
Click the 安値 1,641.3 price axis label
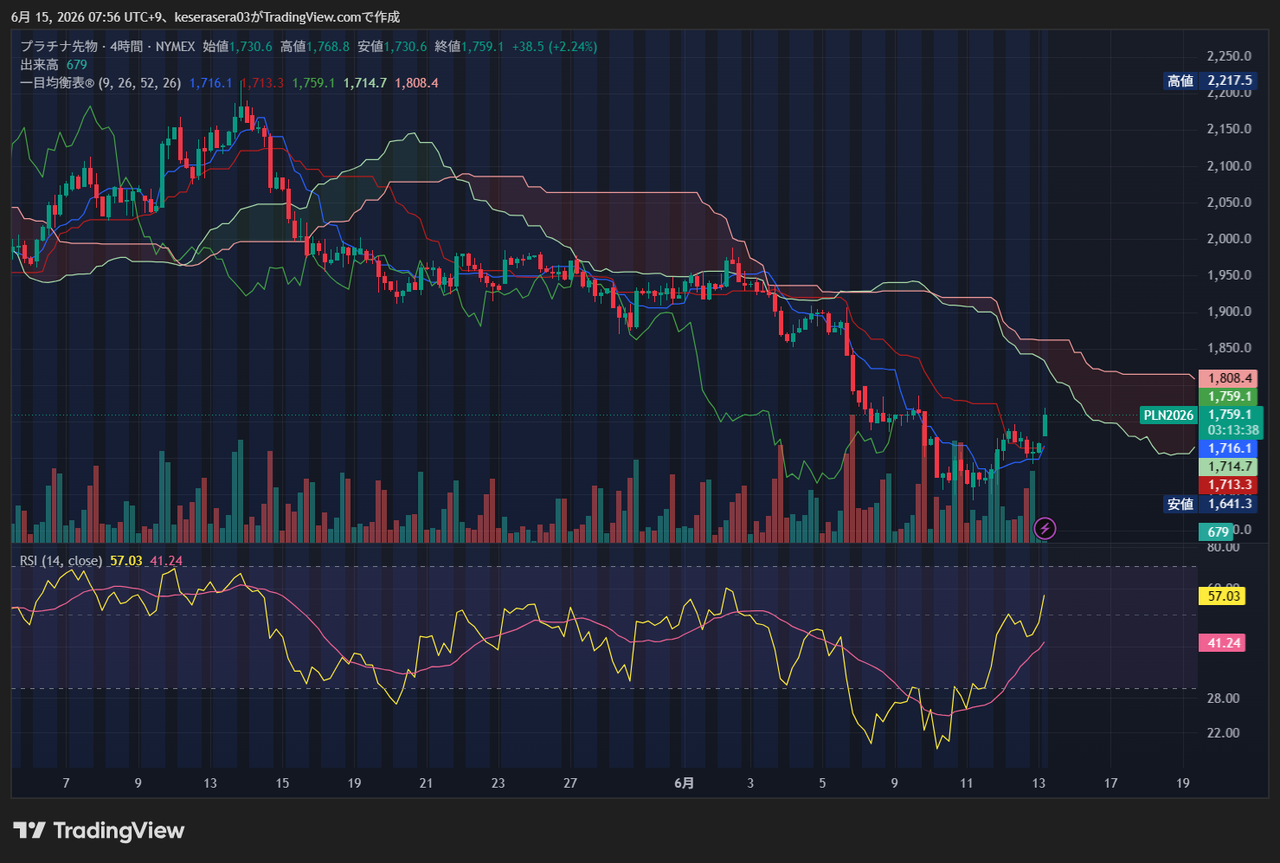click(1208, 504)
